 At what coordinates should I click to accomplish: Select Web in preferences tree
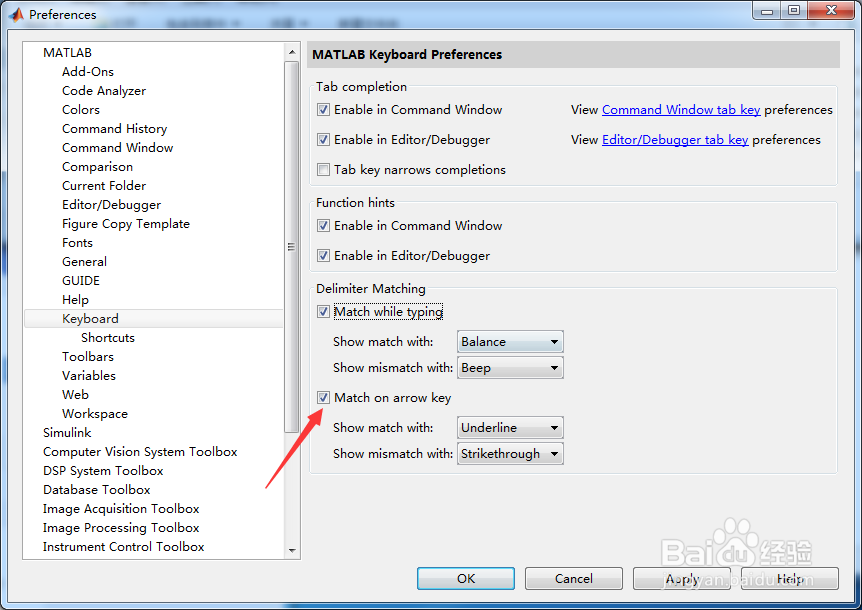click(75, 395)
